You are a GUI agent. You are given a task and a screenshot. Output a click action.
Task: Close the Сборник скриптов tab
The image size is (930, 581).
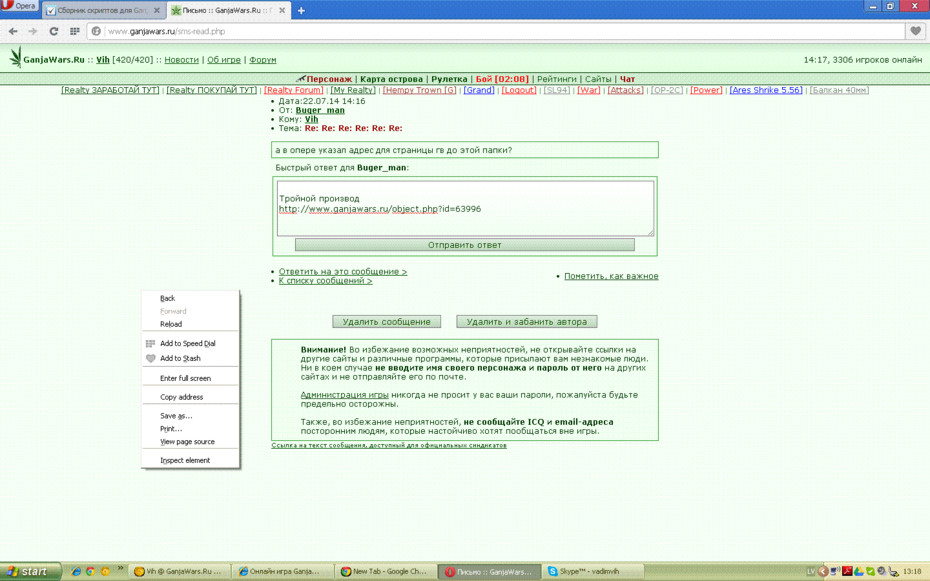click(x=157, y=10)
